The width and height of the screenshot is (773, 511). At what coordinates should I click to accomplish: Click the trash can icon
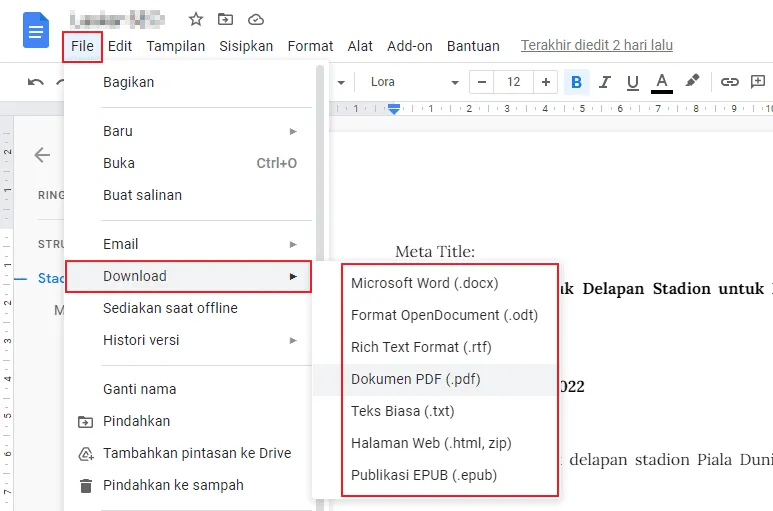click(x=86, y=486)
